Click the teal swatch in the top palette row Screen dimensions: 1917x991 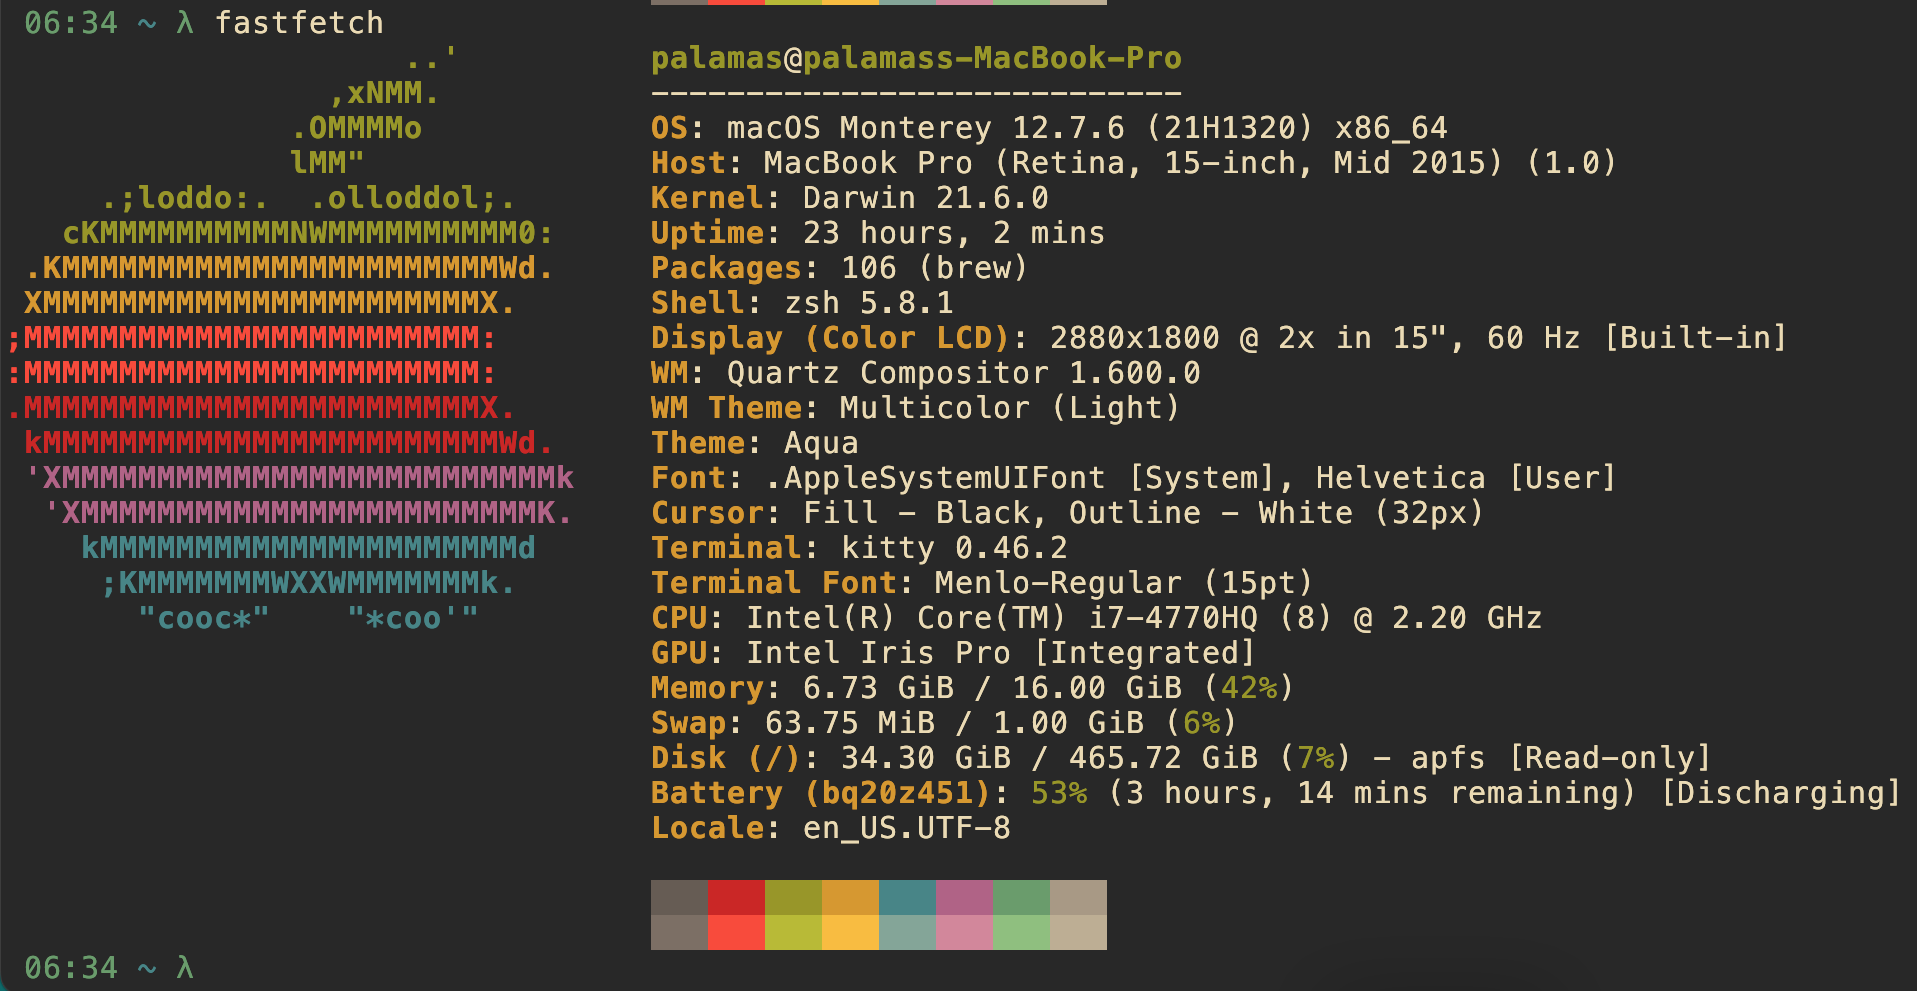tap(907, 897)
